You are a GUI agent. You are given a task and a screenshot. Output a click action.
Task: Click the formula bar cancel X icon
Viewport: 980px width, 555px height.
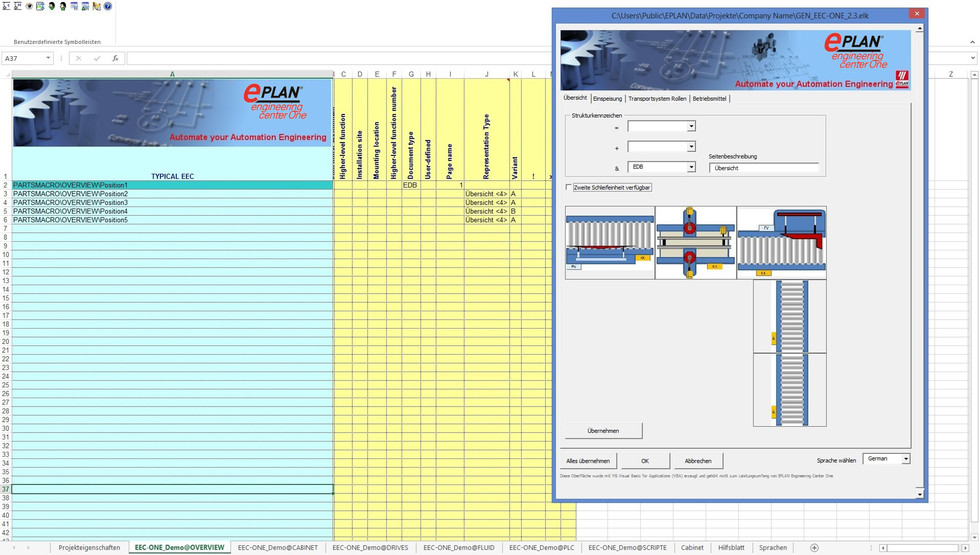tap(78, 58)
